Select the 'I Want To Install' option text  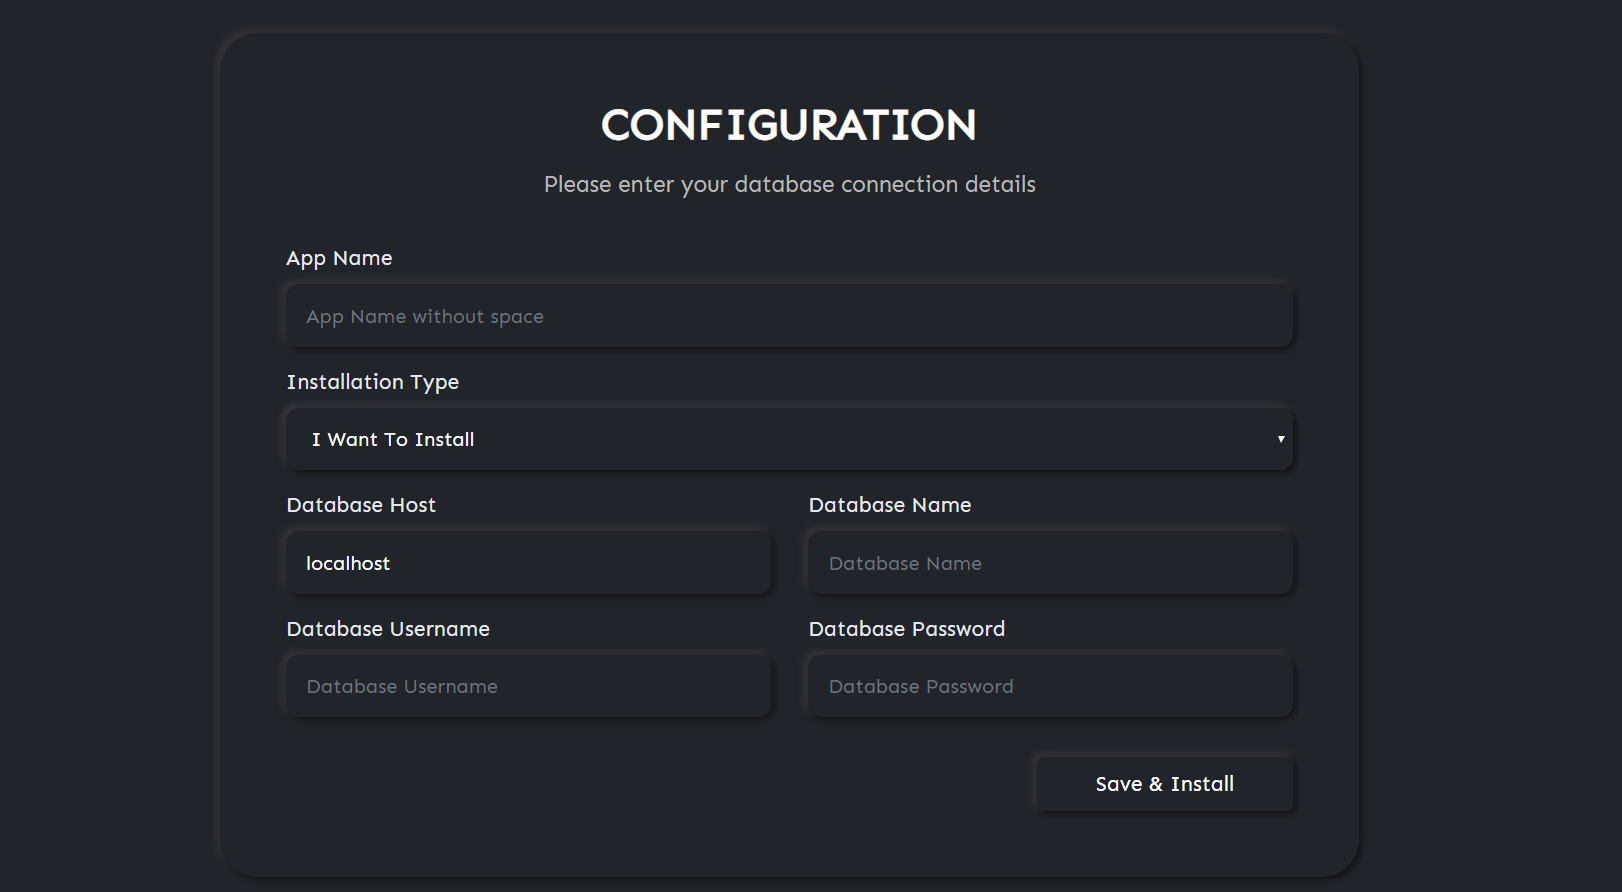pos(393,440)
